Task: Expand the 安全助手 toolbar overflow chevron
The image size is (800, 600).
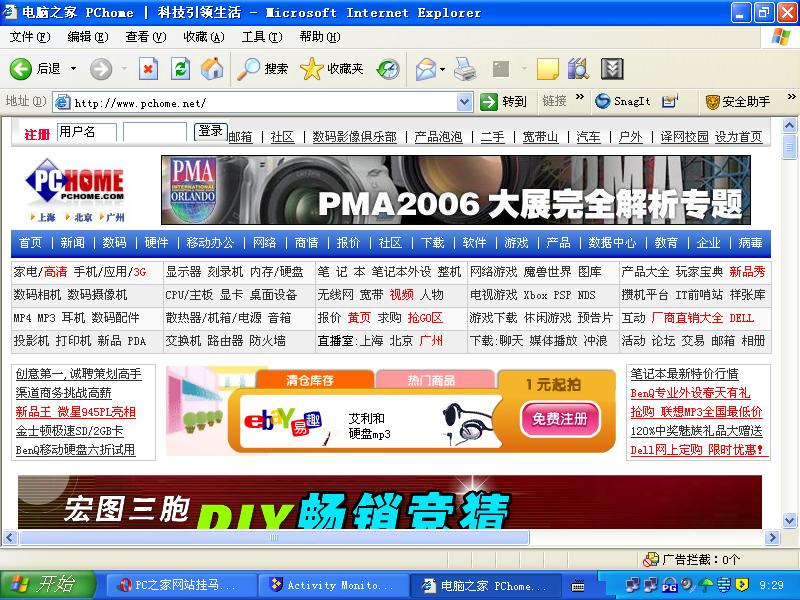Action: (791, 96)
